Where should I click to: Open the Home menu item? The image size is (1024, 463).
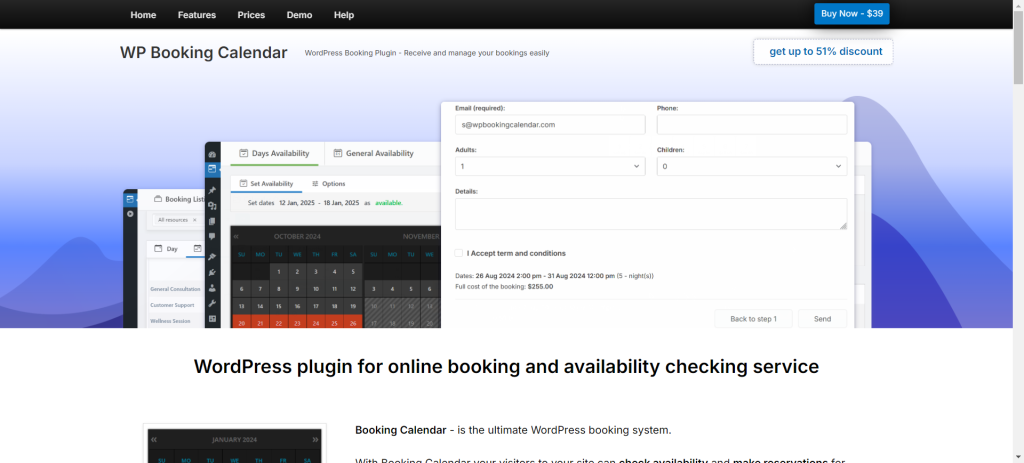pos(143,15)
